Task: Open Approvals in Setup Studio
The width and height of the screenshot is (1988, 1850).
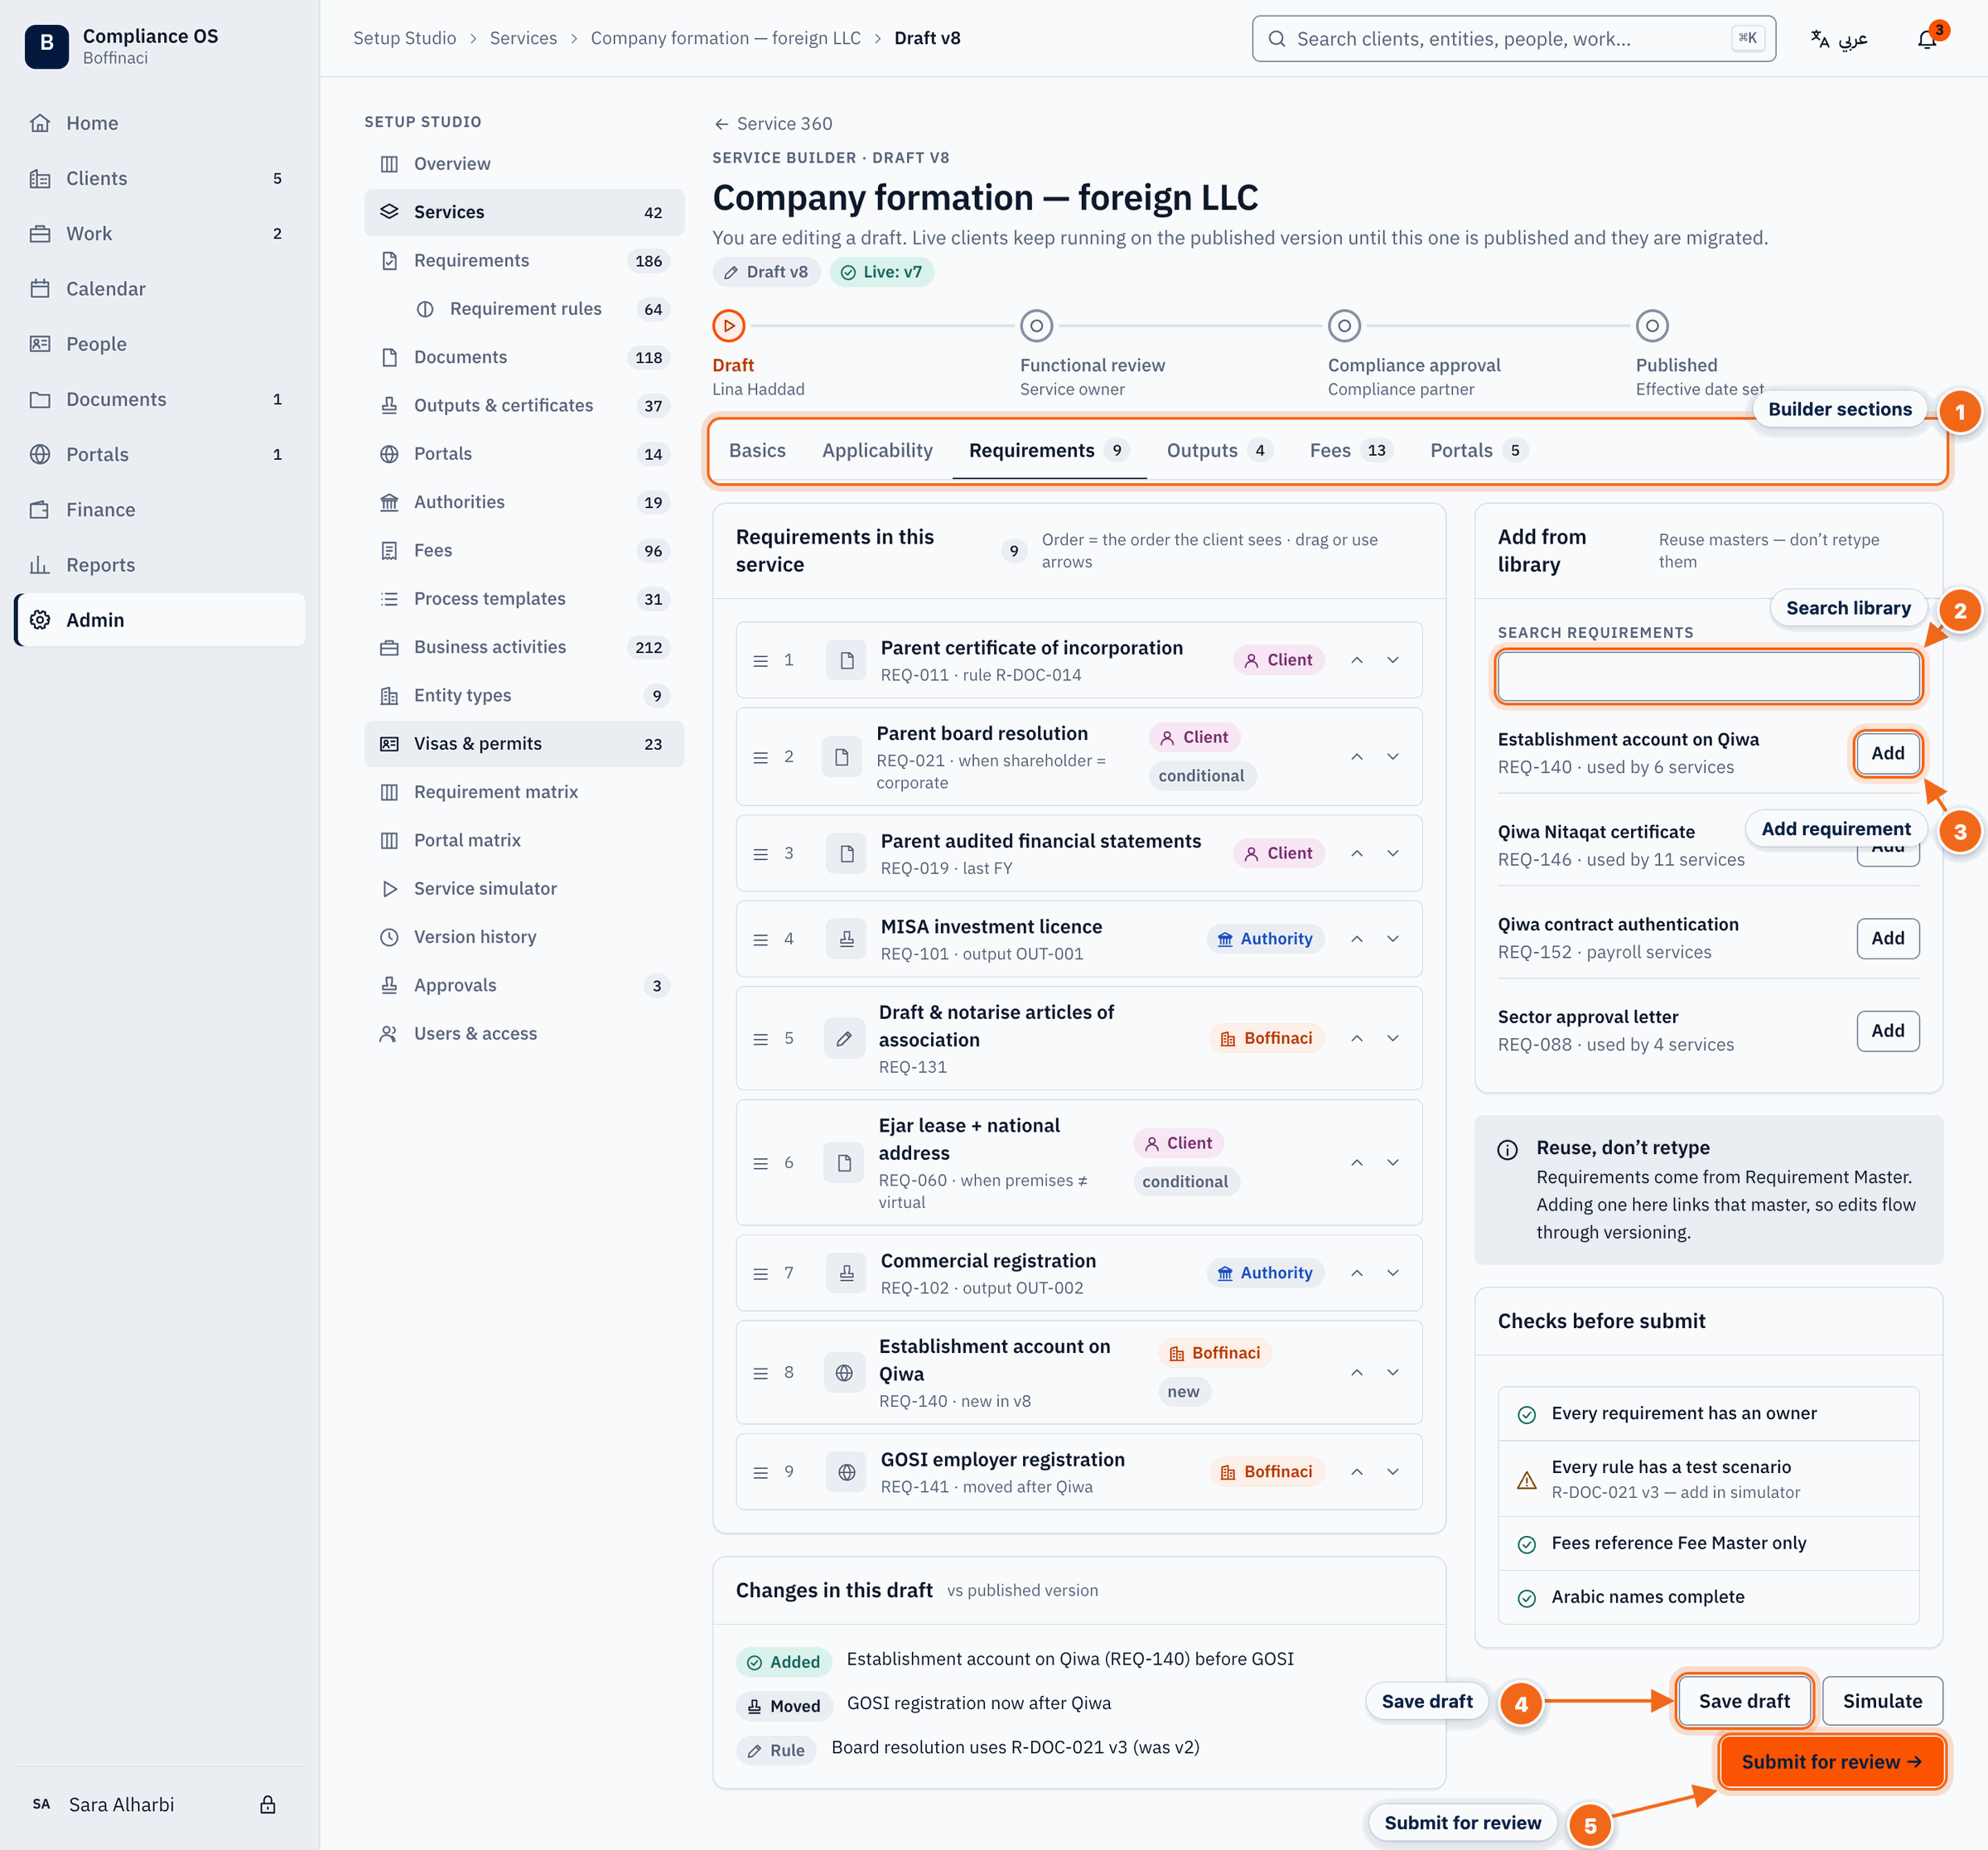Action: point(524,985)
